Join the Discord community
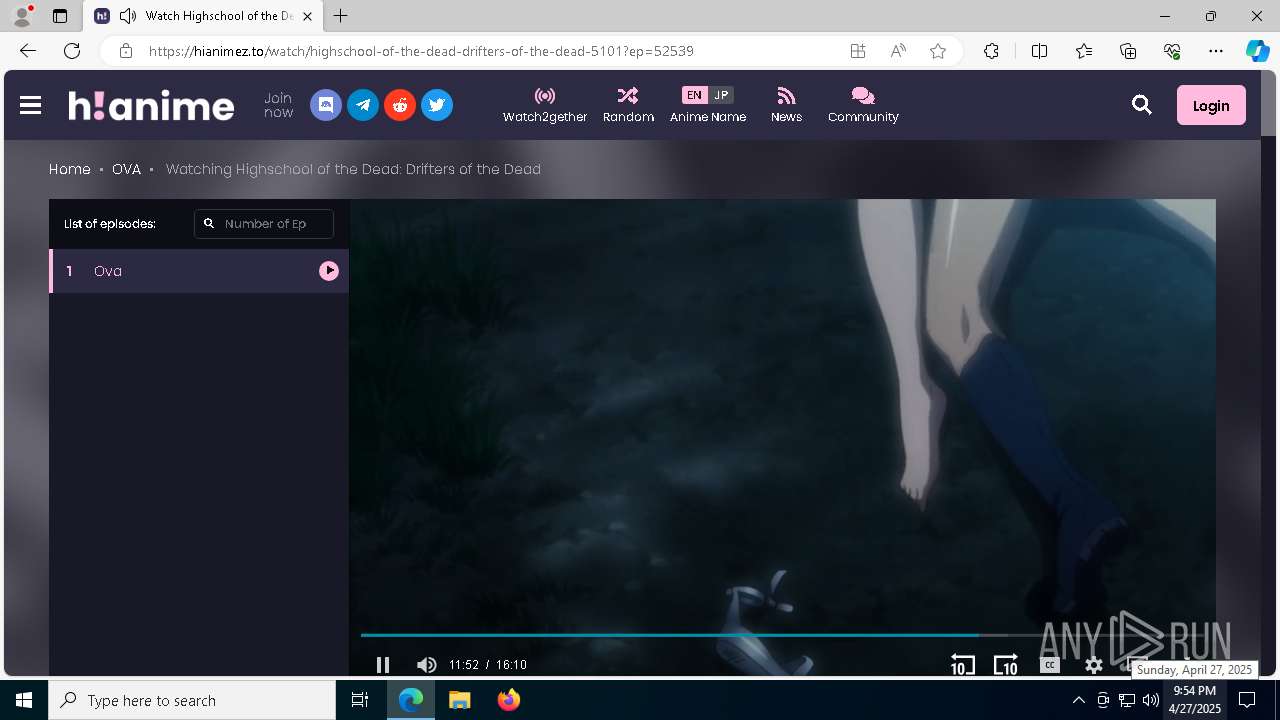This screenshot has width=1280, height=720. [x=326, y=105]
